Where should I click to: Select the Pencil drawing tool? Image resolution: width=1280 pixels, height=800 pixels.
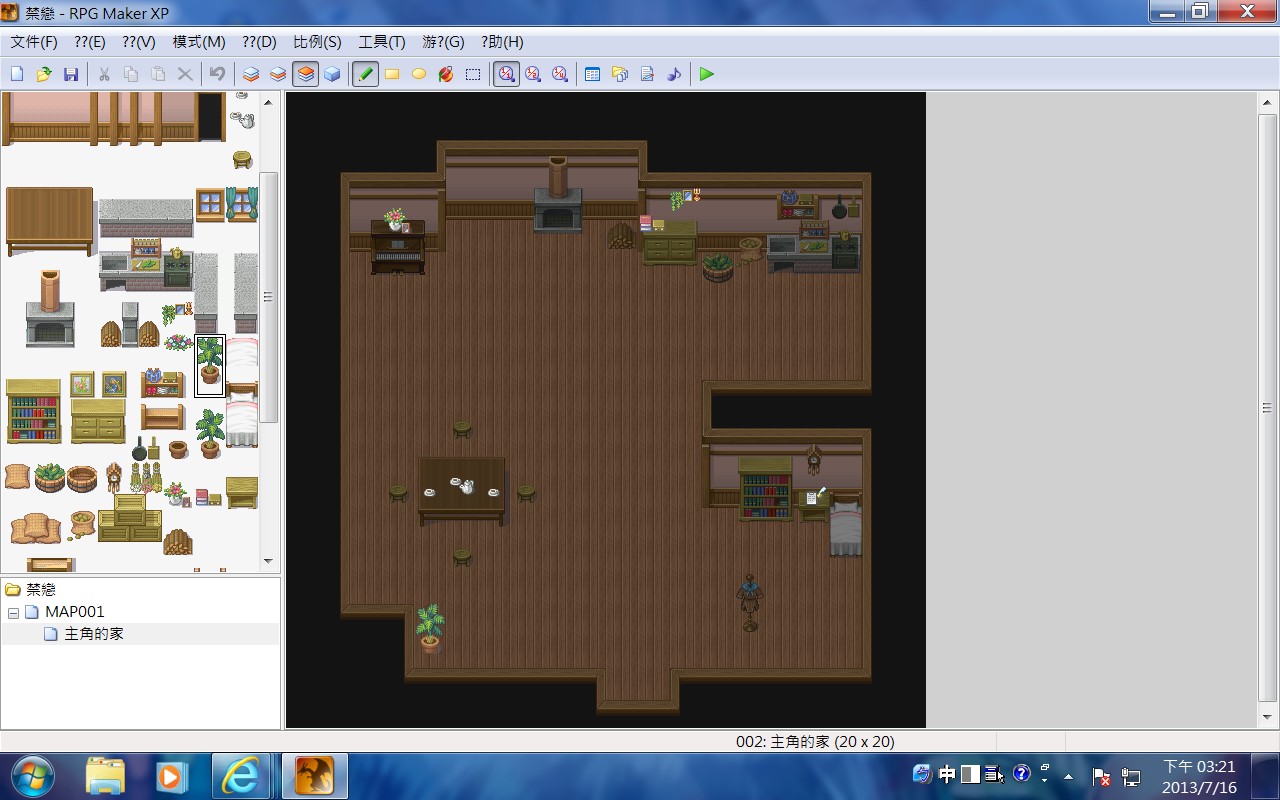point(365,74)
